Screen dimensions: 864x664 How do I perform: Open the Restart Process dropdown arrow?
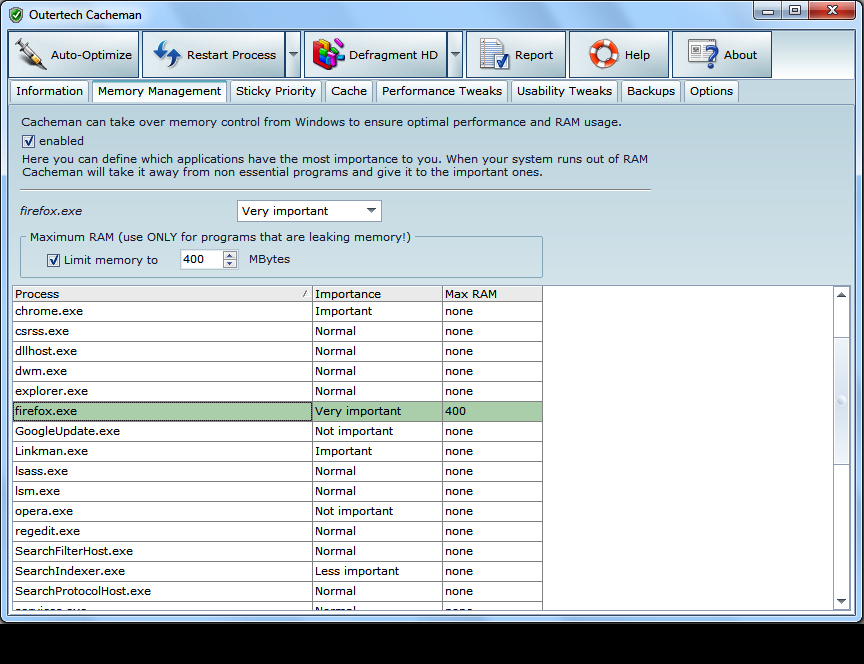click(293, 54)
